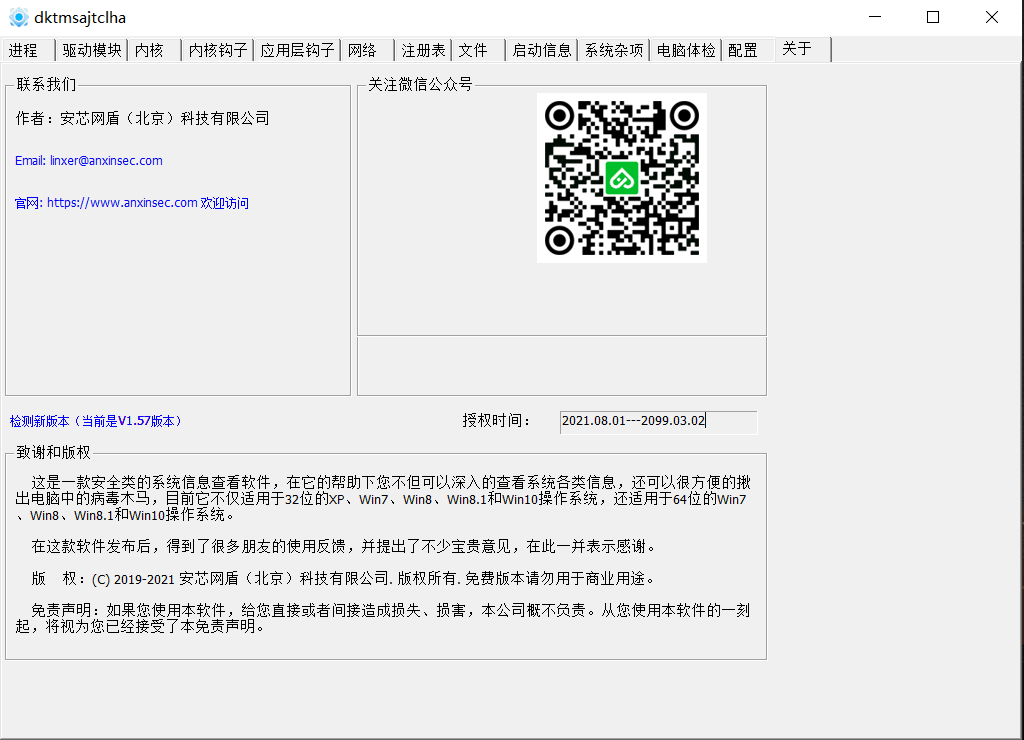Click the WeChat public account QR code

(621, 178)
